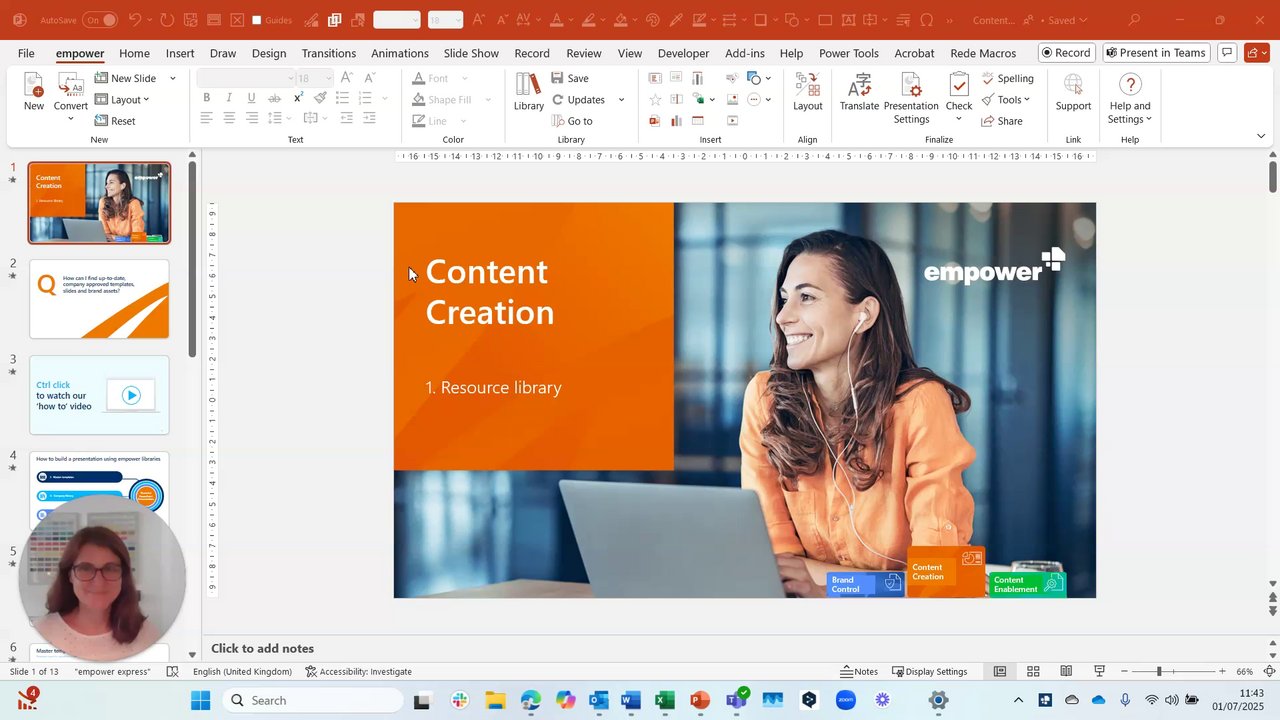Open Presentation Settings in Finalize group
The image size is (1280, 720).
[x=911, y=98]
